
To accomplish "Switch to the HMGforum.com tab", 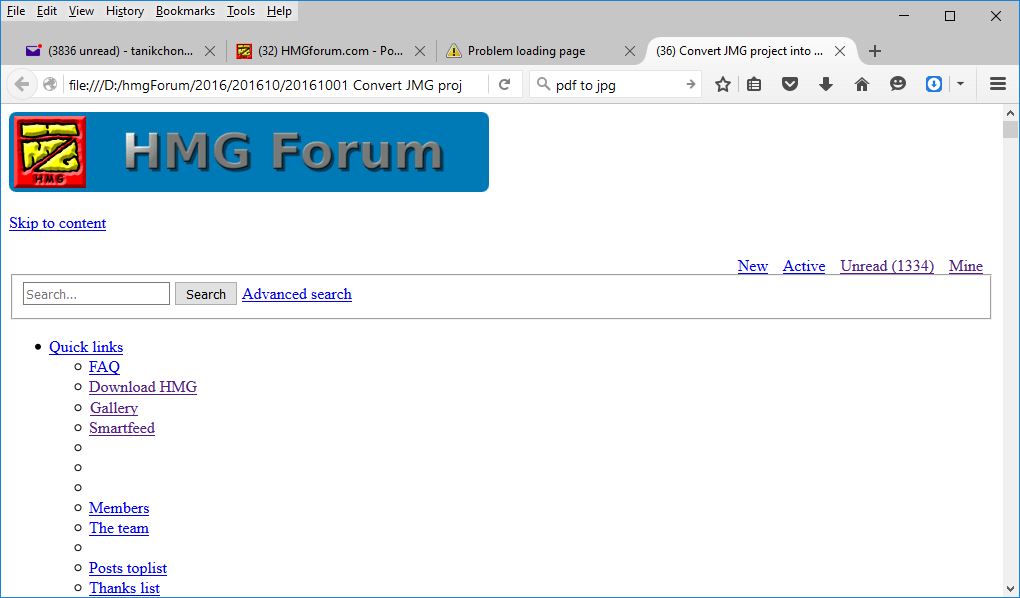I will pyautogui.click(x=330, y=51).
